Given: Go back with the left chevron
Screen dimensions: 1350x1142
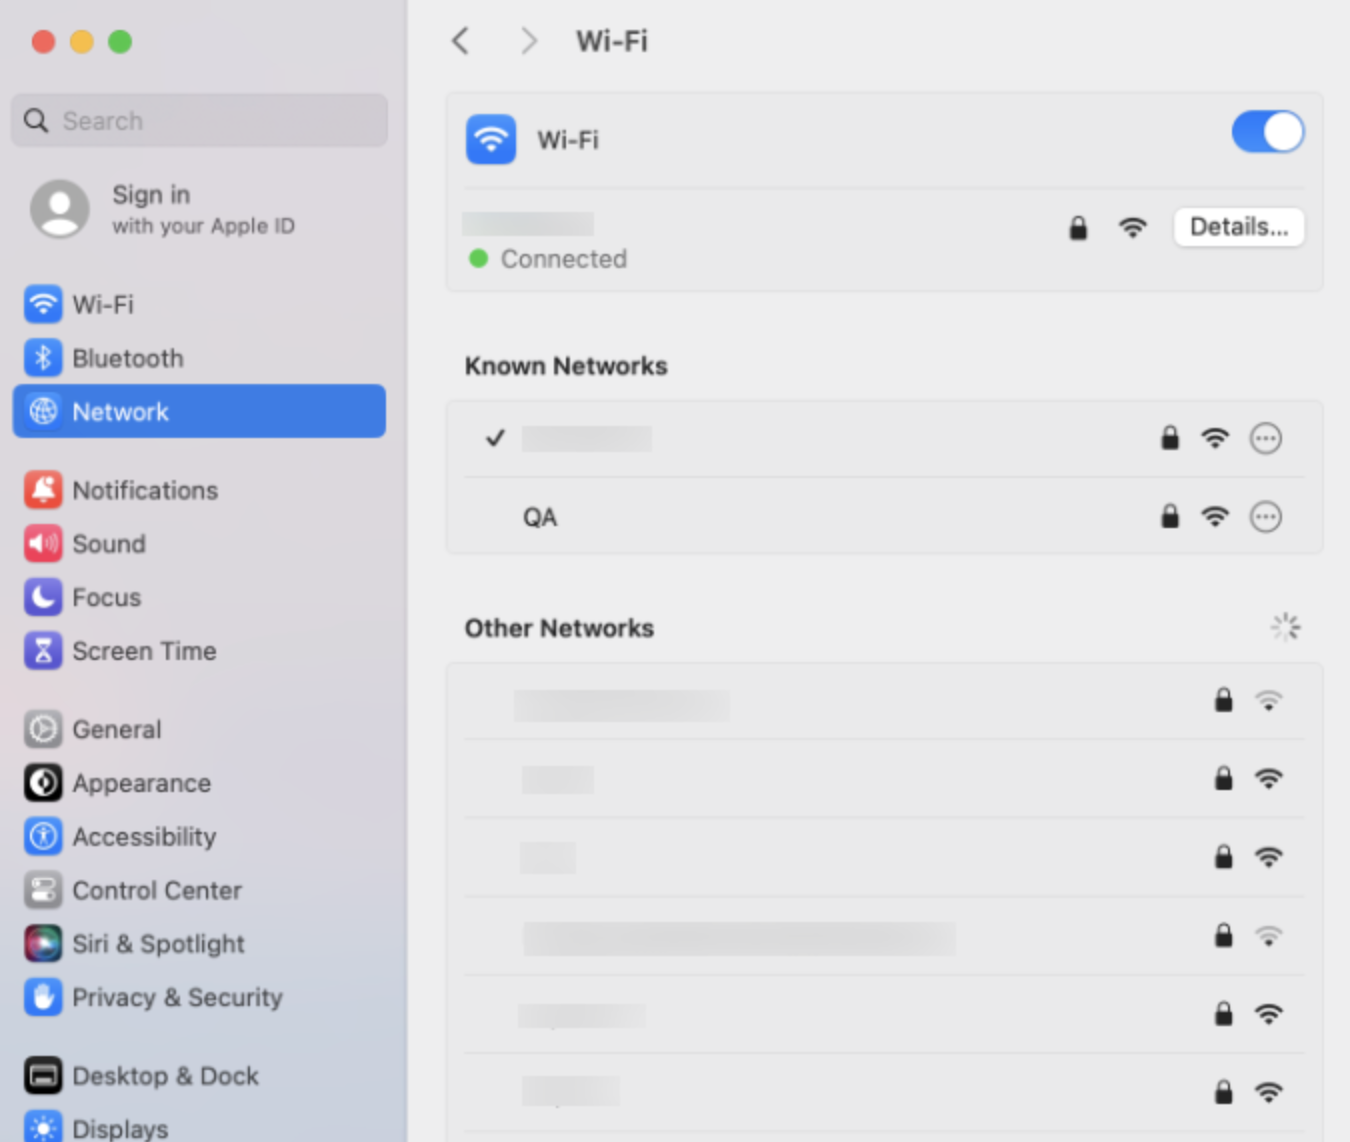Looking at the screenshot, I should pyautogui.click(x=460, y=41).
